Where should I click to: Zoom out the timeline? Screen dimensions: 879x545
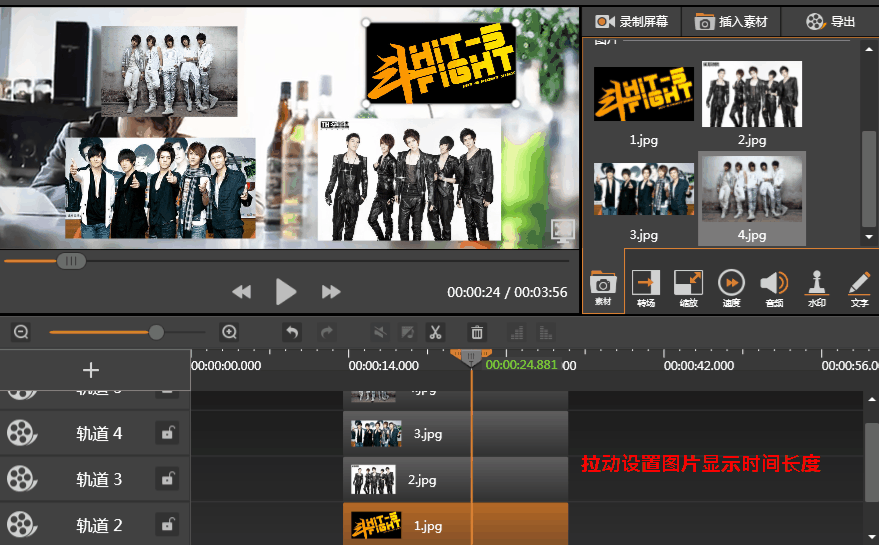pyautogui.click(x=21, y=332)
